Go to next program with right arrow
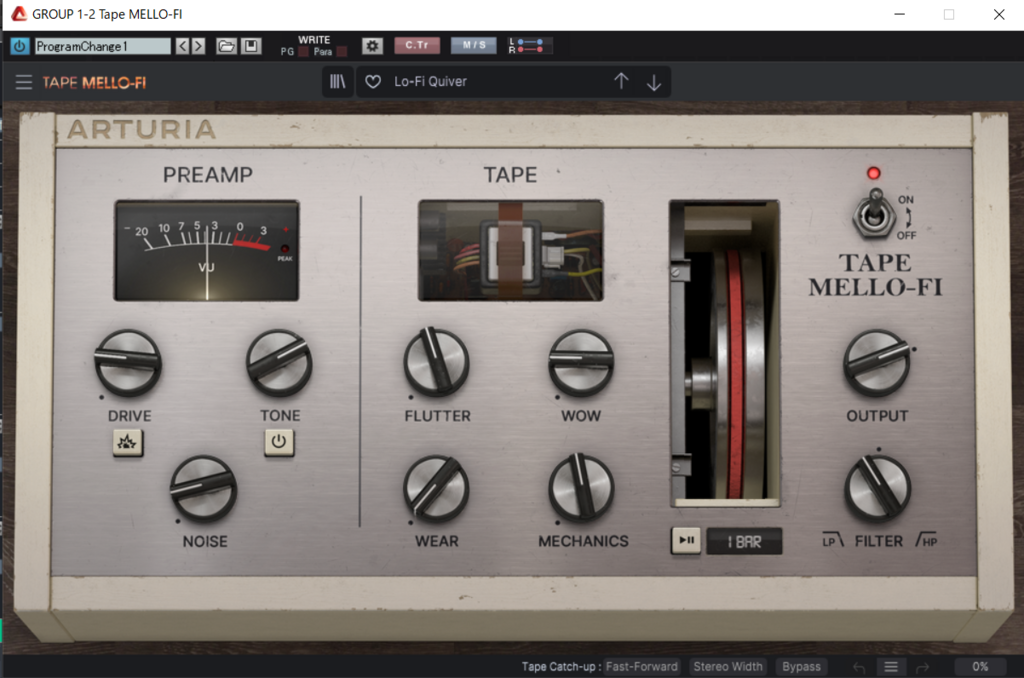Viewport: 1024px width, 678px height. 199,46
